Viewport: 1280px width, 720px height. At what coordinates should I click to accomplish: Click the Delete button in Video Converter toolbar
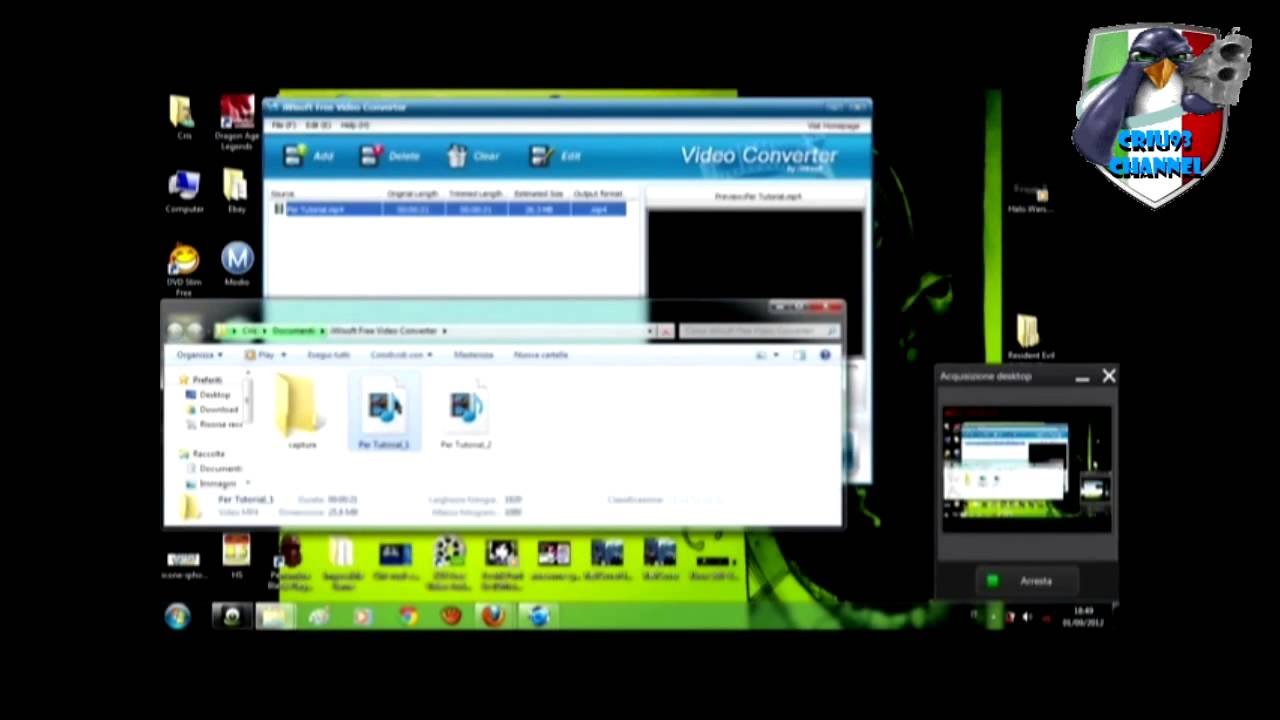point(390,156)
